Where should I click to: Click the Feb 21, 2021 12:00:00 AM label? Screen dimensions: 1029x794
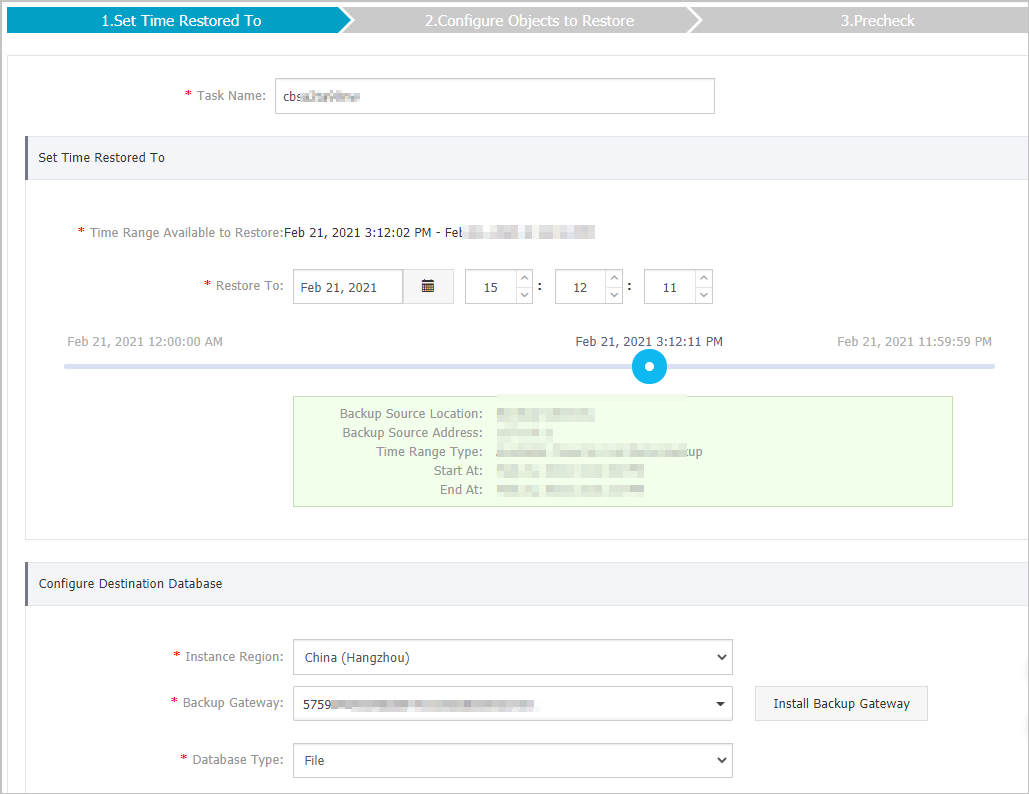coord(145,341)
